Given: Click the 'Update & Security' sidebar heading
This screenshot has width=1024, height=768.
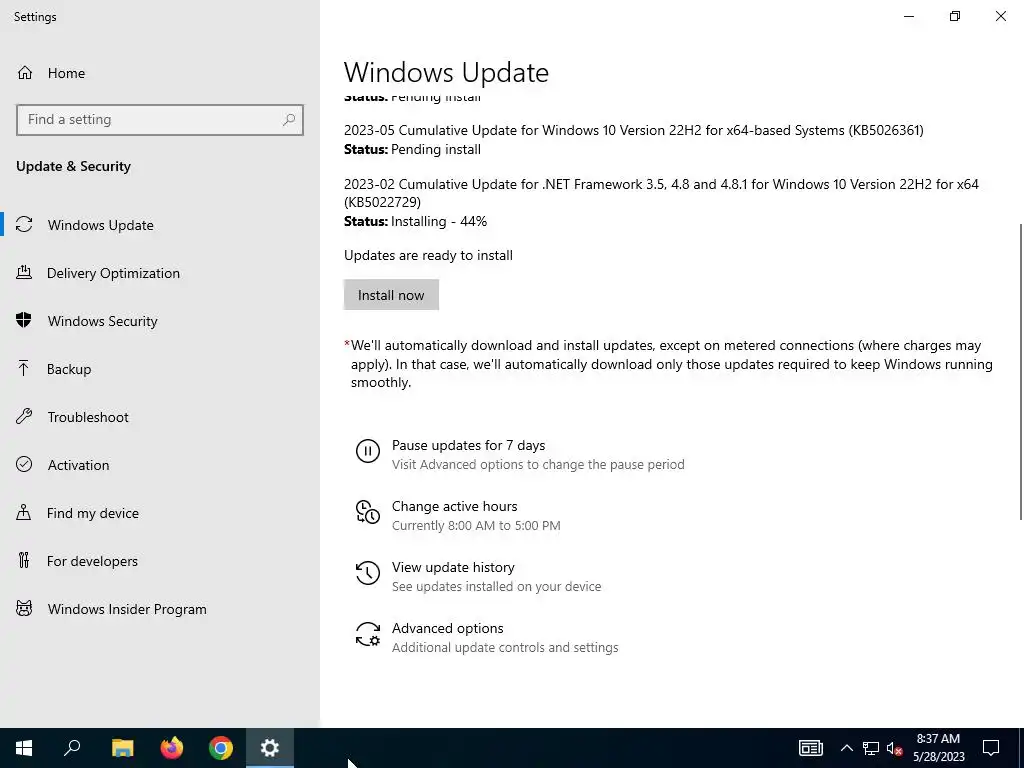Looking at the screenshot, I should click(x=73, y=166).
